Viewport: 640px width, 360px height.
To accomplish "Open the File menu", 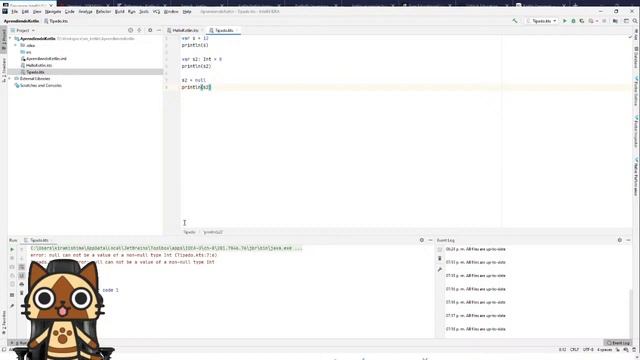I will (15, 12).
